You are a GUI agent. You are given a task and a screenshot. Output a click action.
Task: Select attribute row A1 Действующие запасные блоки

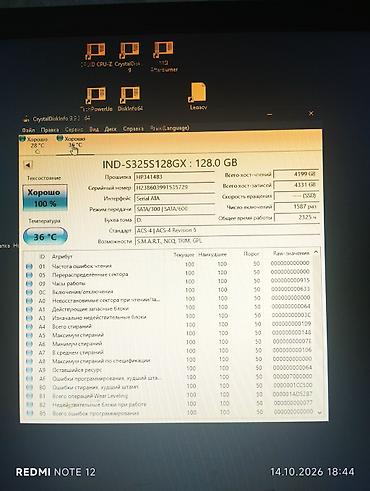click(169, 309)
